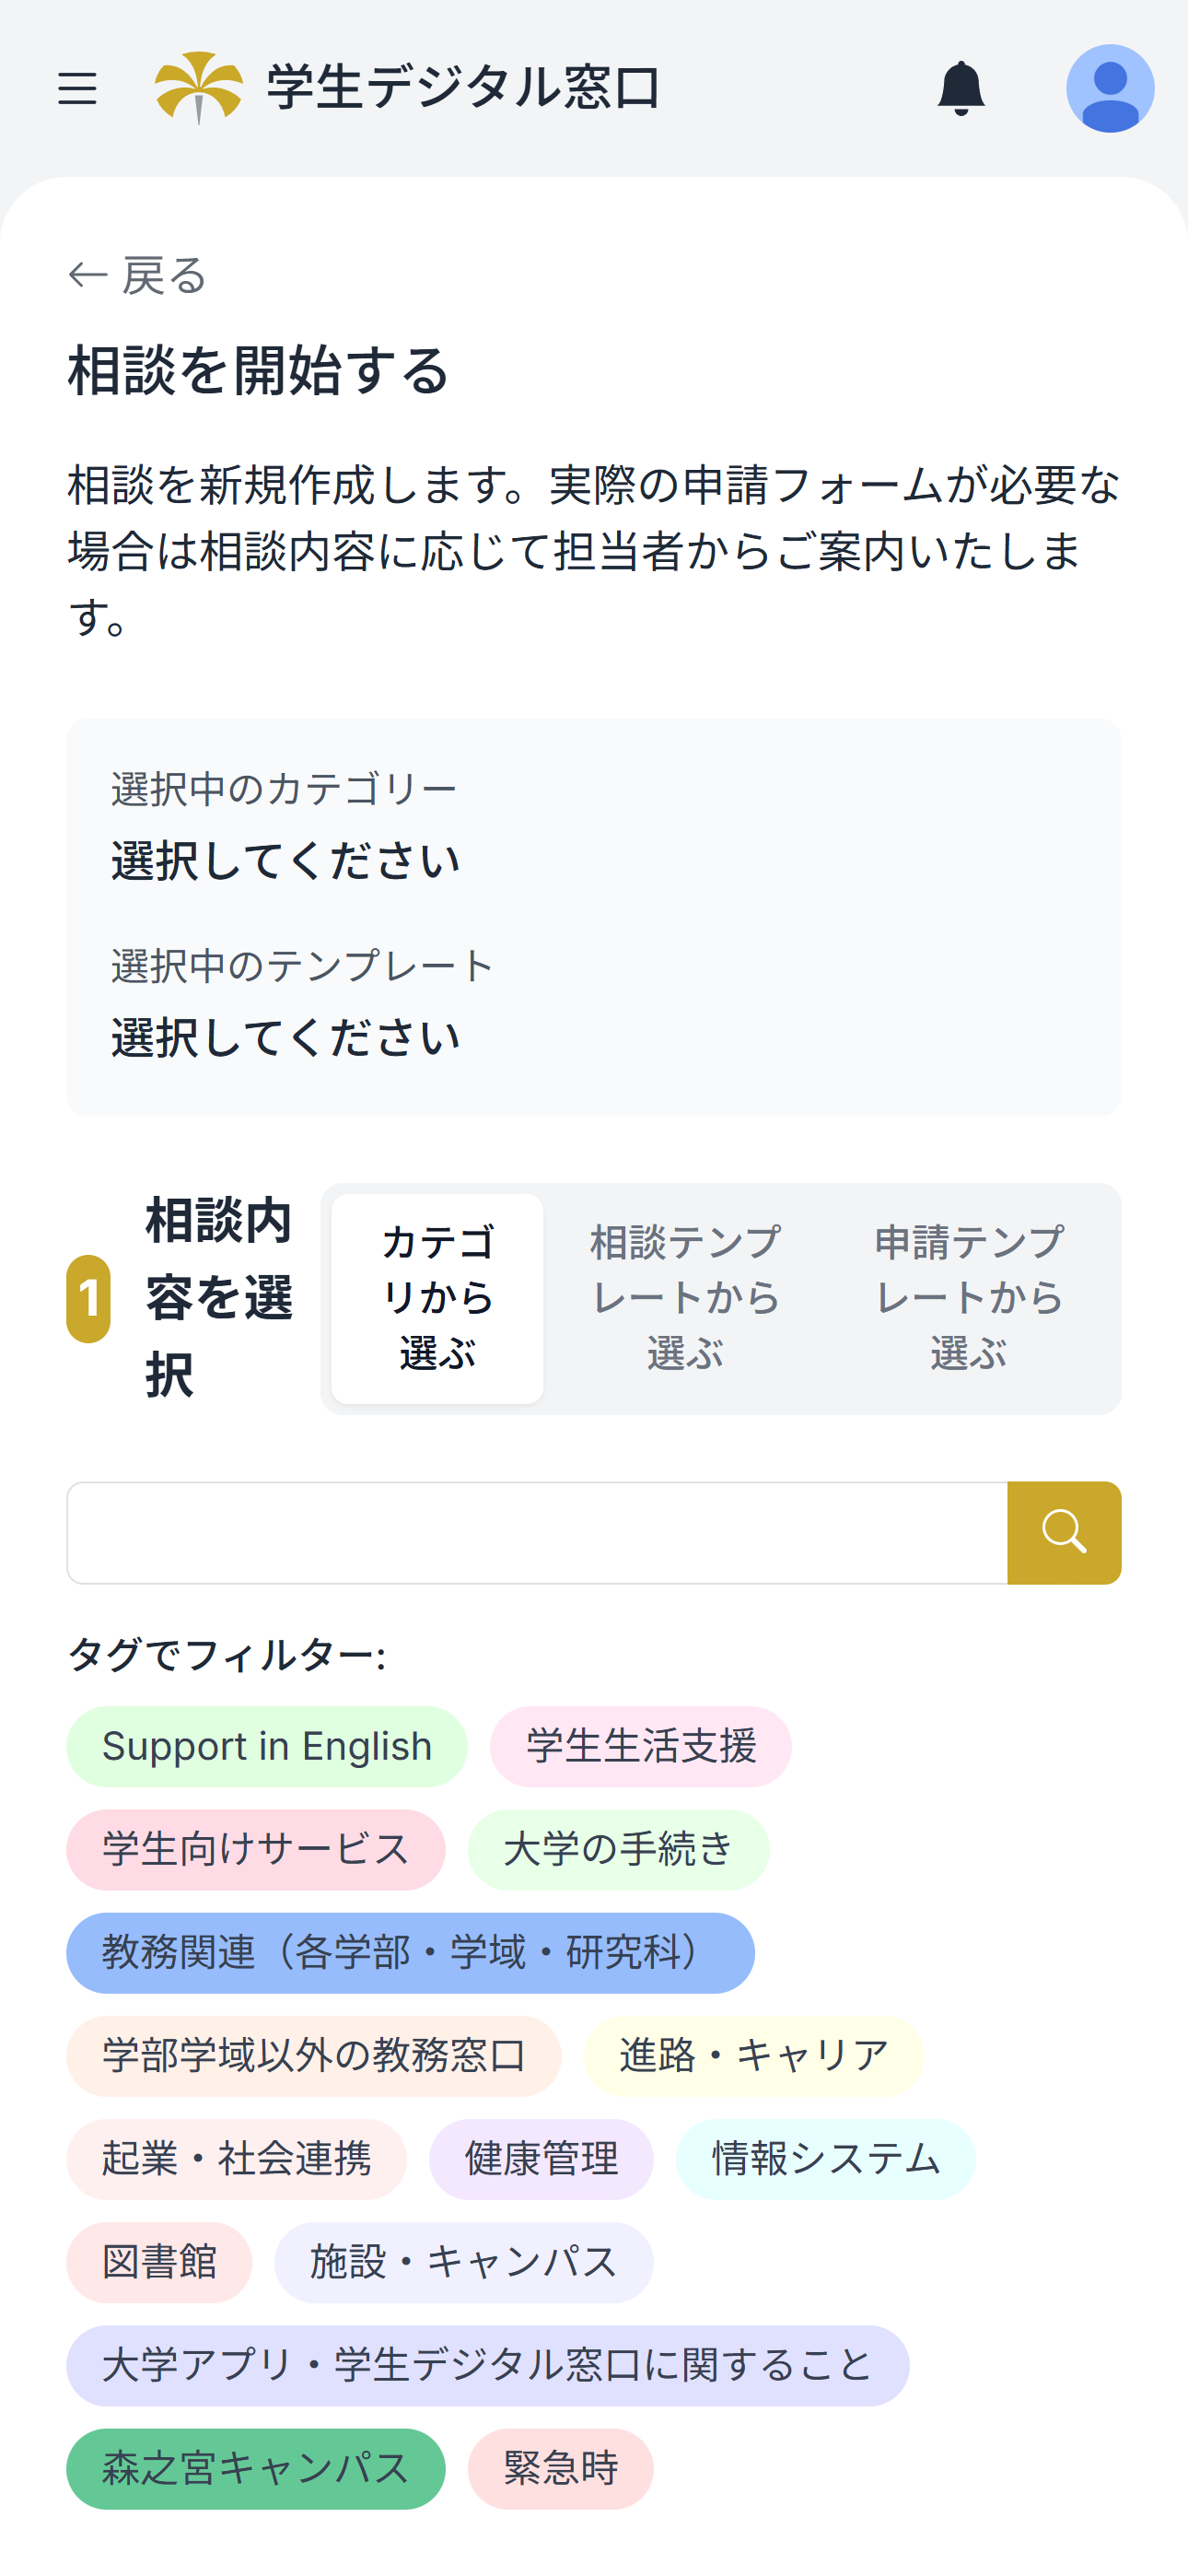Viewport: 1188px width, 2576px height.
Task: Switch to 相談テンプレートから選ぶ tab
Action: [x=685, y=1298]
